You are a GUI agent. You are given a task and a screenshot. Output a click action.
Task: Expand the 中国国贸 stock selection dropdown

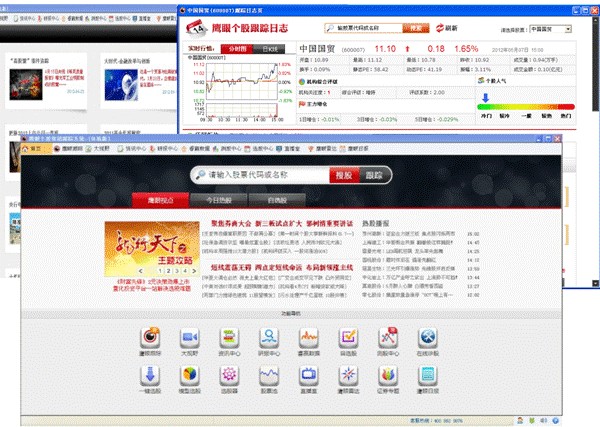pos(552,30)
